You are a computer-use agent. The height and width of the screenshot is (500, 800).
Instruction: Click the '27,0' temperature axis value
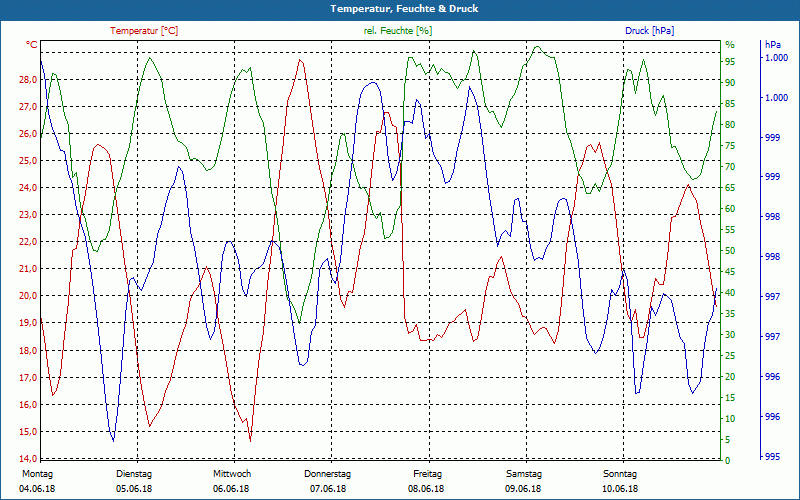29,107
